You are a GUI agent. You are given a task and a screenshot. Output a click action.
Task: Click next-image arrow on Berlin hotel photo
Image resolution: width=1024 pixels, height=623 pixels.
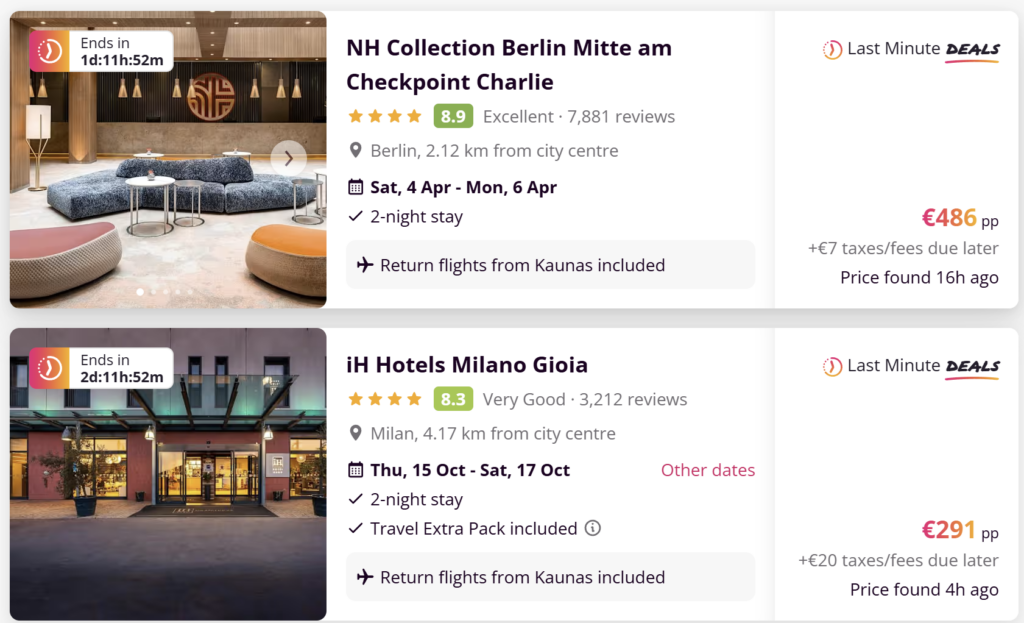(x=289, y=157)
